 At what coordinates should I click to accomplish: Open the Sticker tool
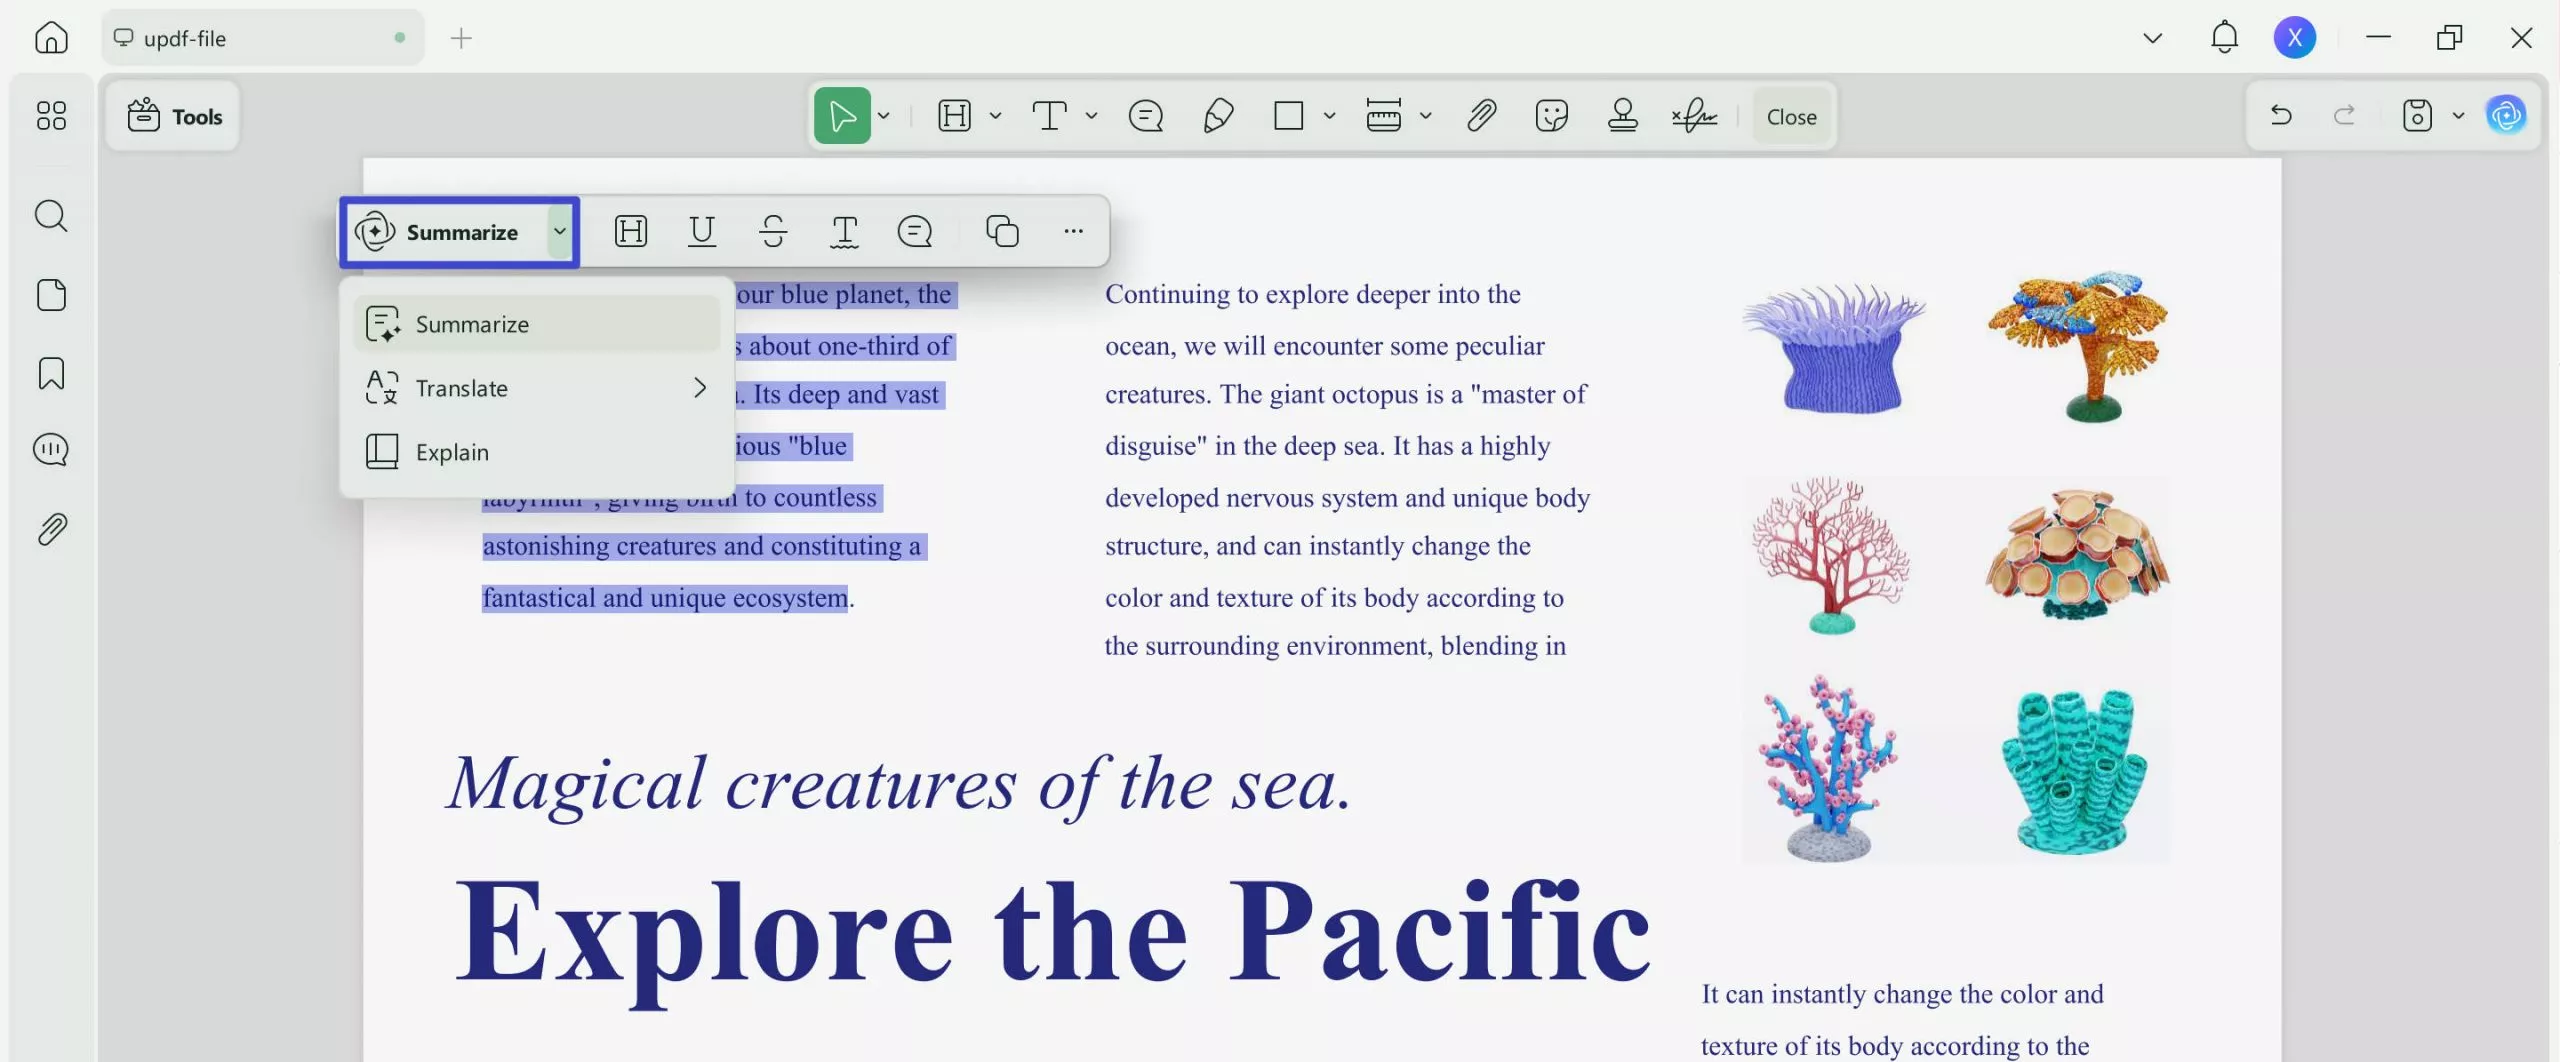click(1550, 115)
